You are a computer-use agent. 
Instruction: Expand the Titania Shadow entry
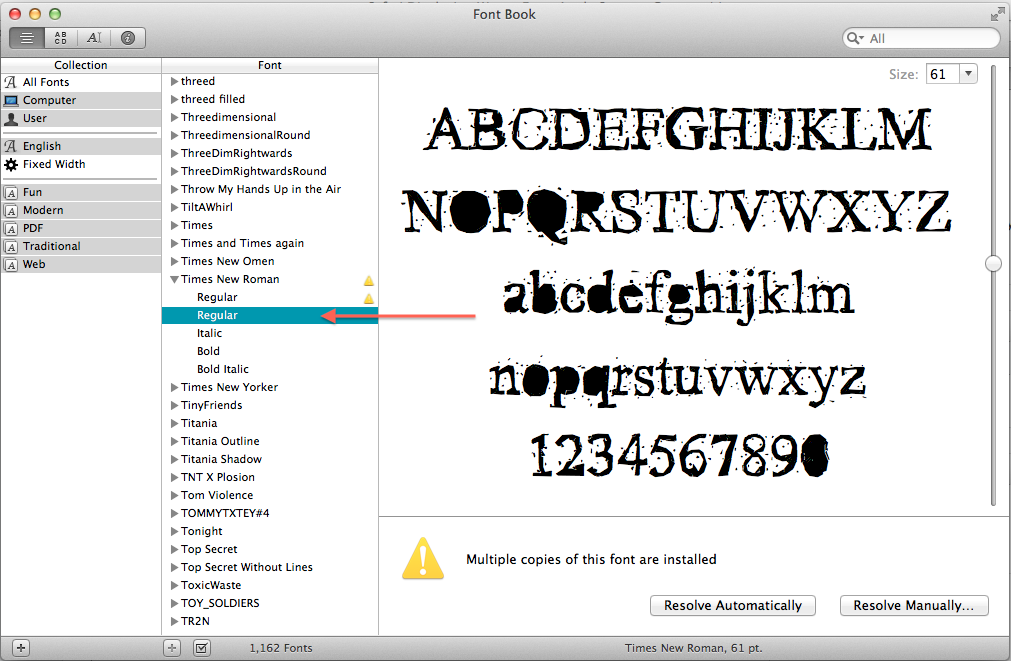pos(174,459)
